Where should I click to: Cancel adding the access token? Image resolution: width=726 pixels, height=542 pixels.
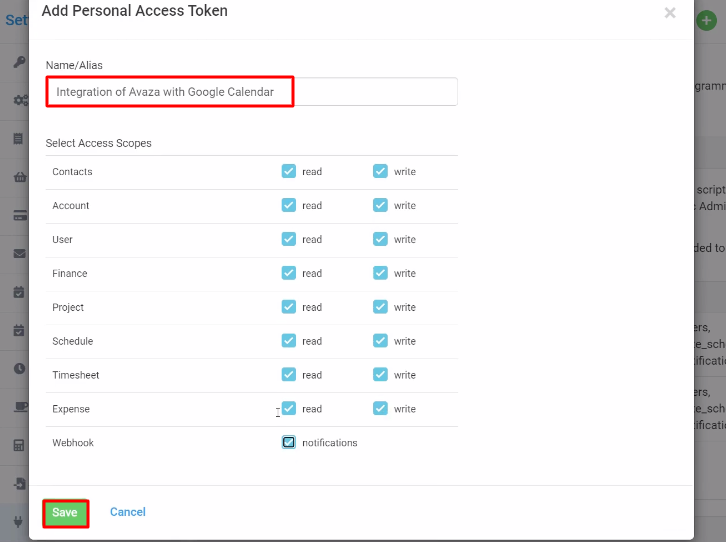point(128,512)
